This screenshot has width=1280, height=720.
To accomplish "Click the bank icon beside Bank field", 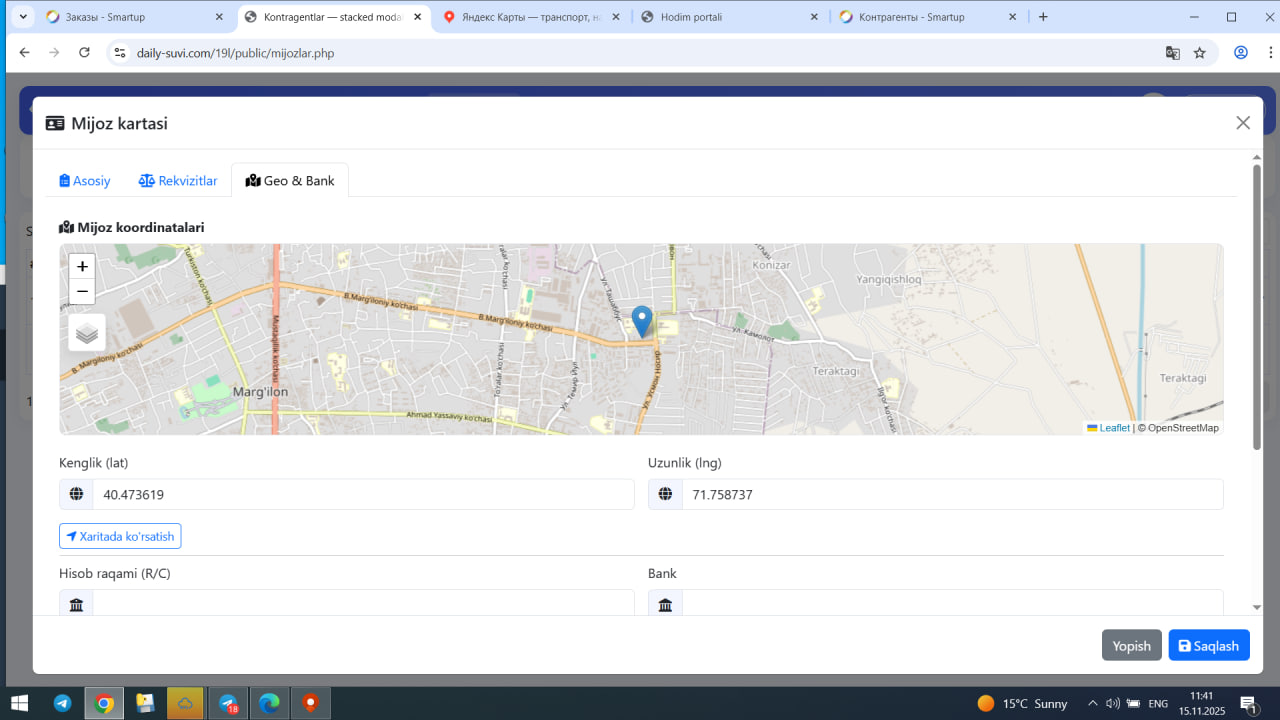I will [x=665, y=603].
